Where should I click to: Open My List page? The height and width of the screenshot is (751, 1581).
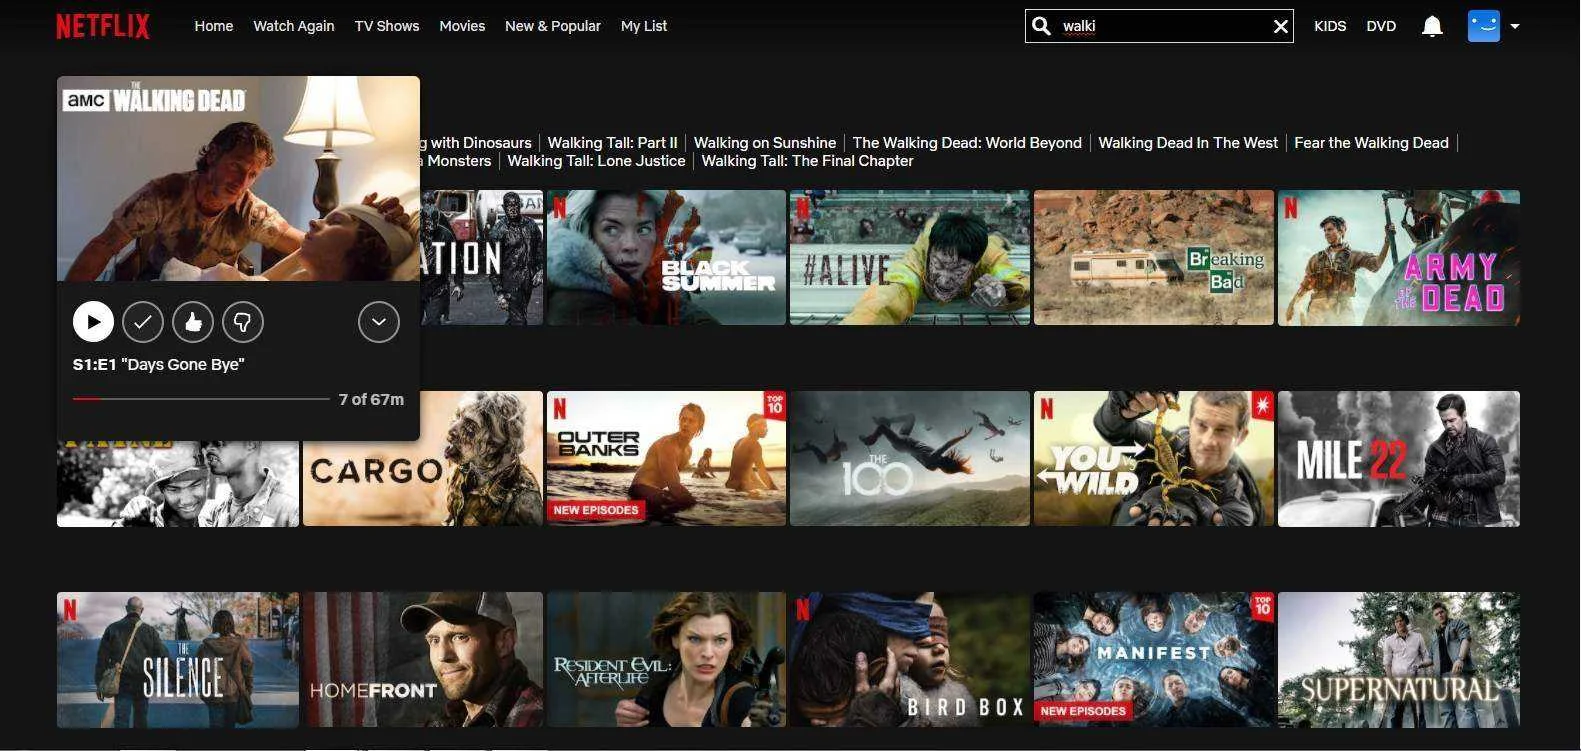click(644, 26)
